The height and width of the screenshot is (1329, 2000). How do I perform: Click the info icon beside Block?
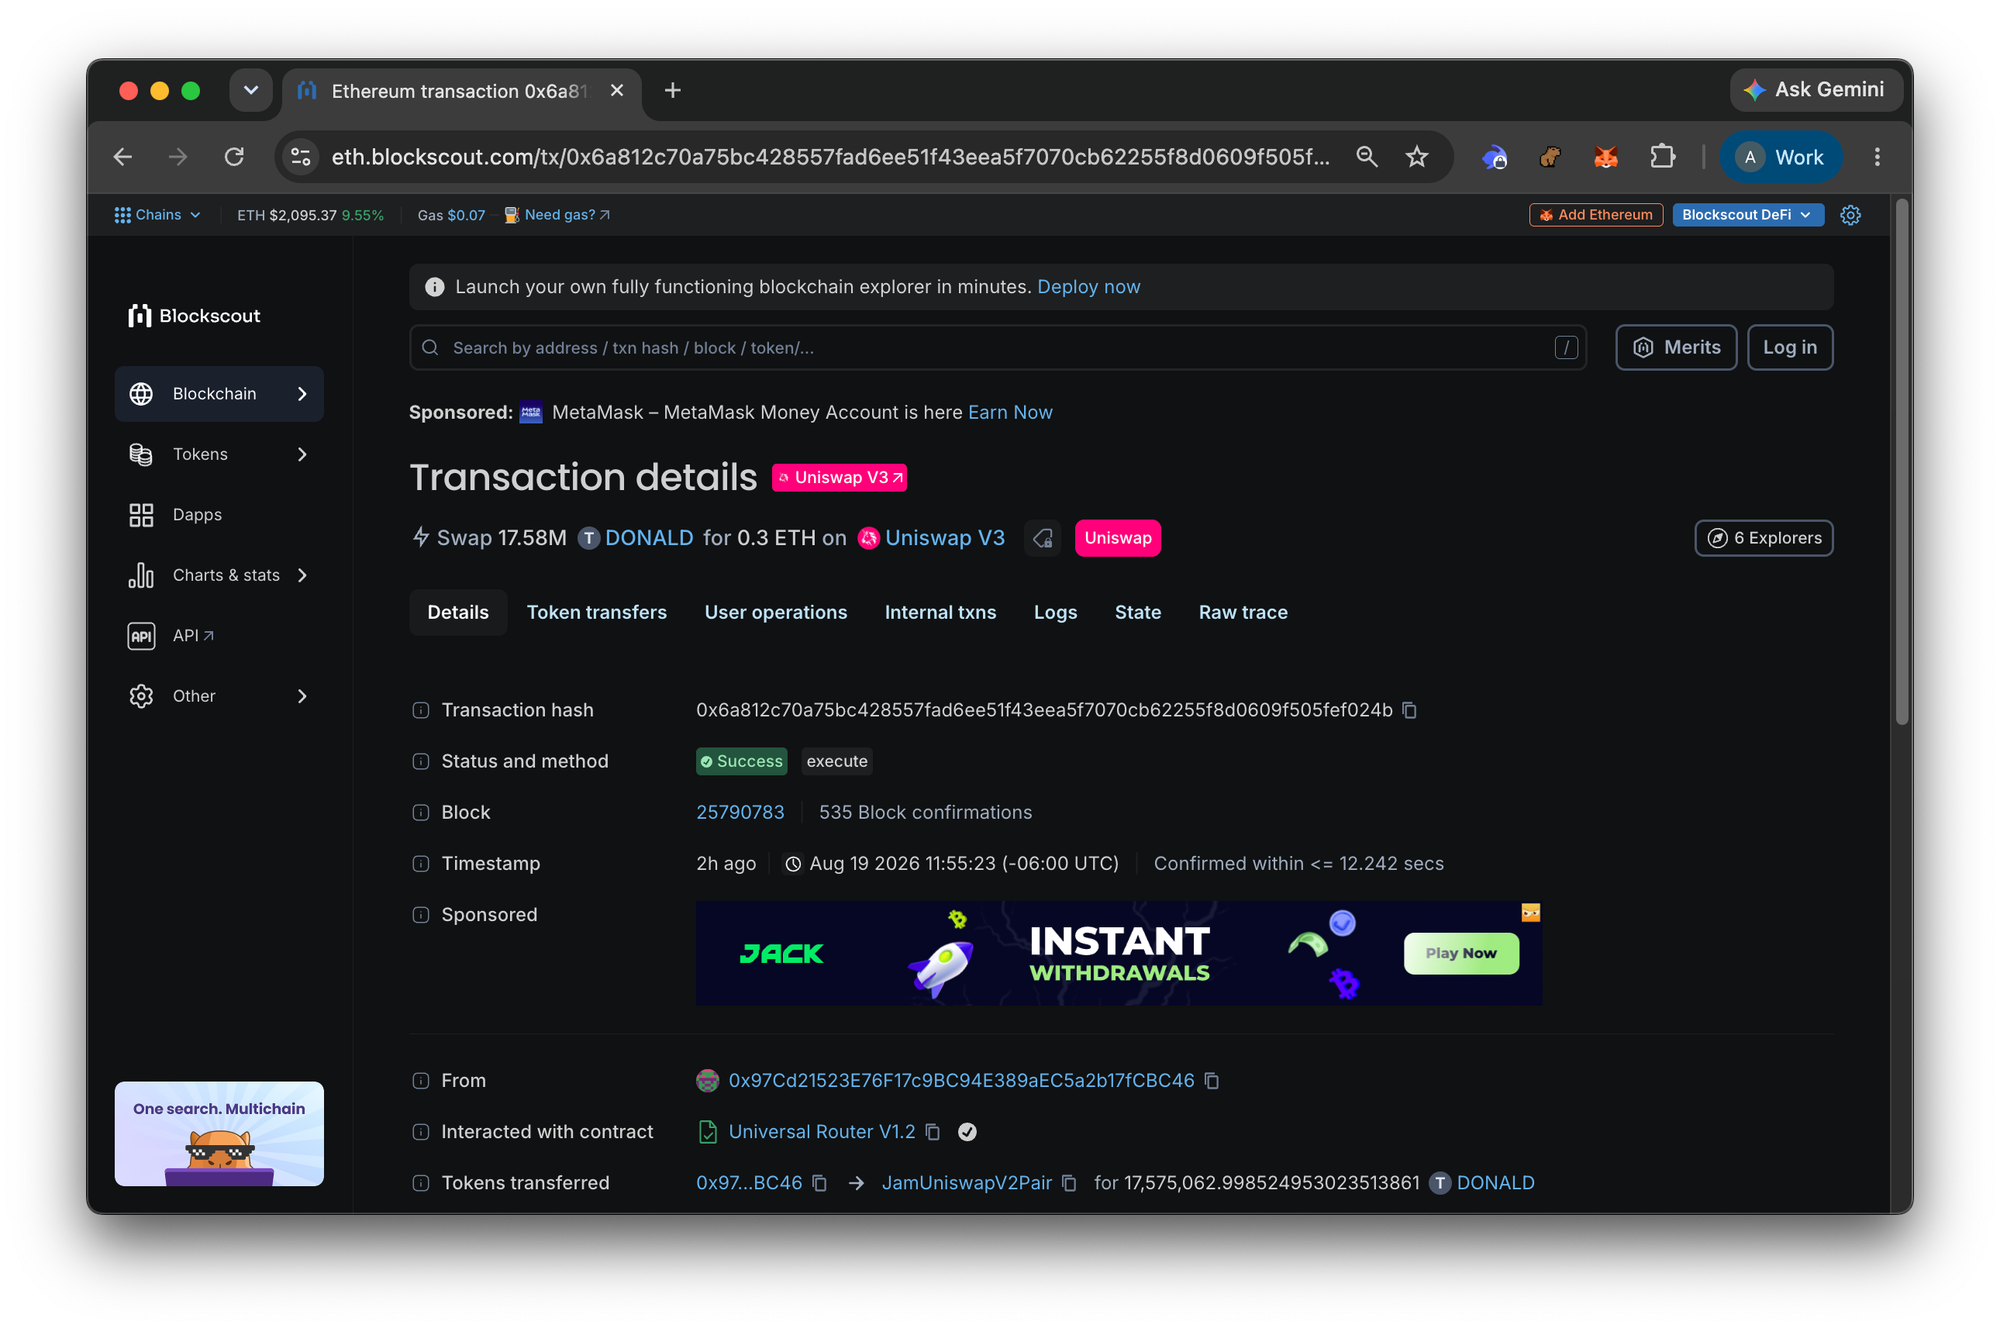[421, 813]
